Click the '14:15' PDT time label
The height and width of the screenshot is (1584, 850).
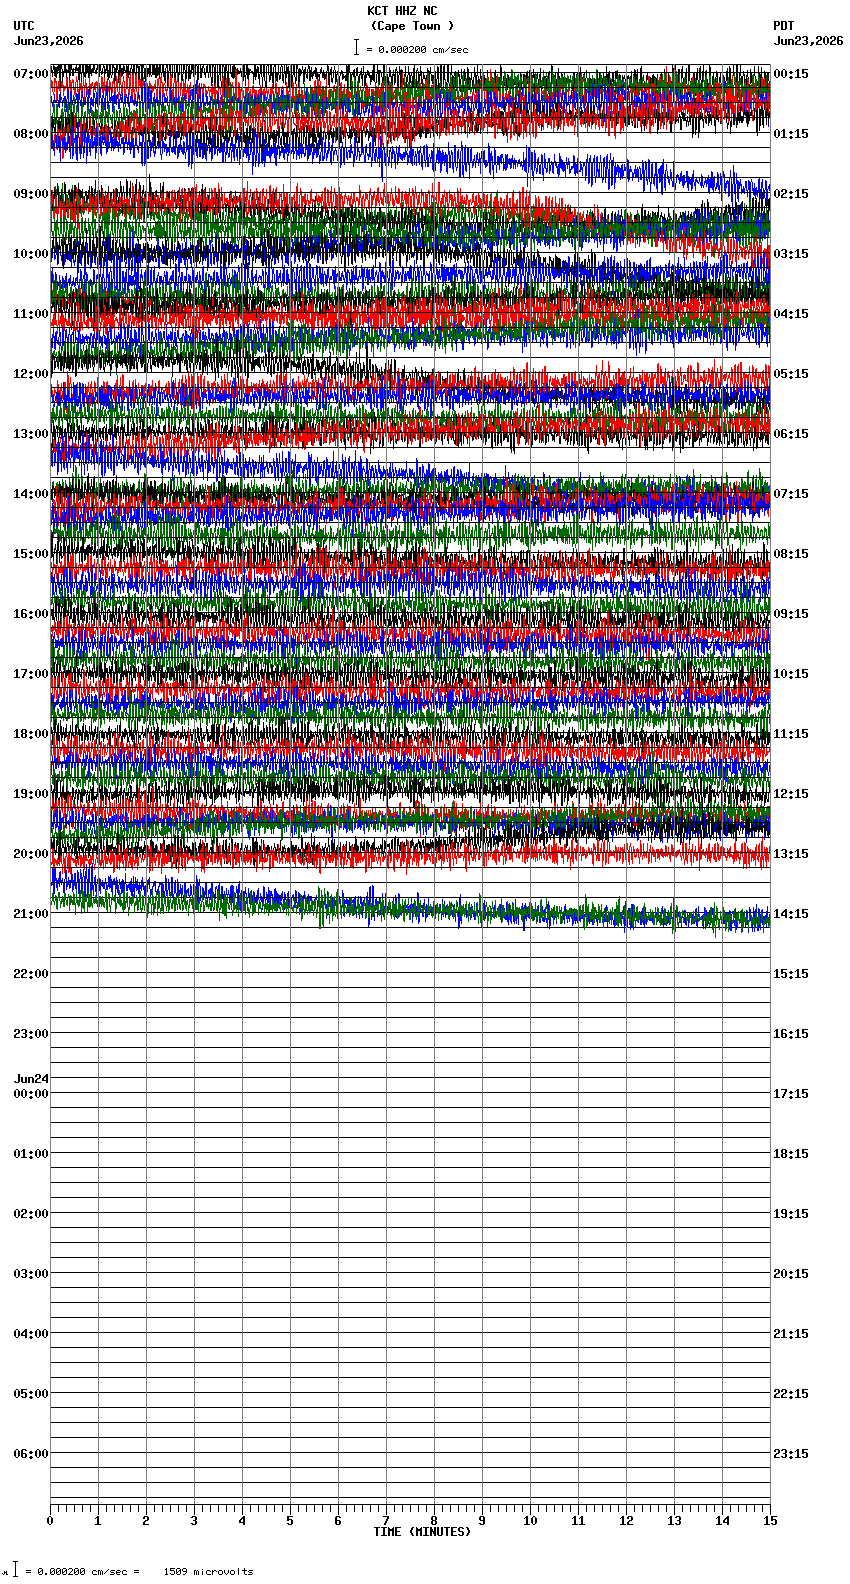(791, 914)
